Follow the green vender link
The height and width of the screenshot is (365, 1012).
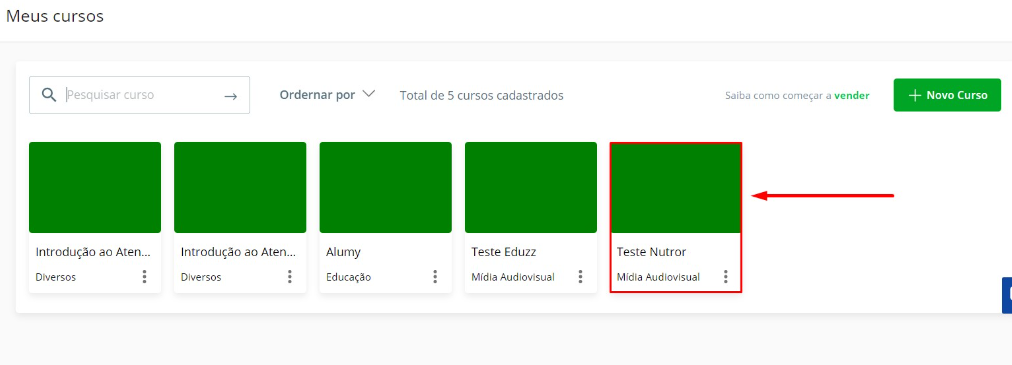852,95
